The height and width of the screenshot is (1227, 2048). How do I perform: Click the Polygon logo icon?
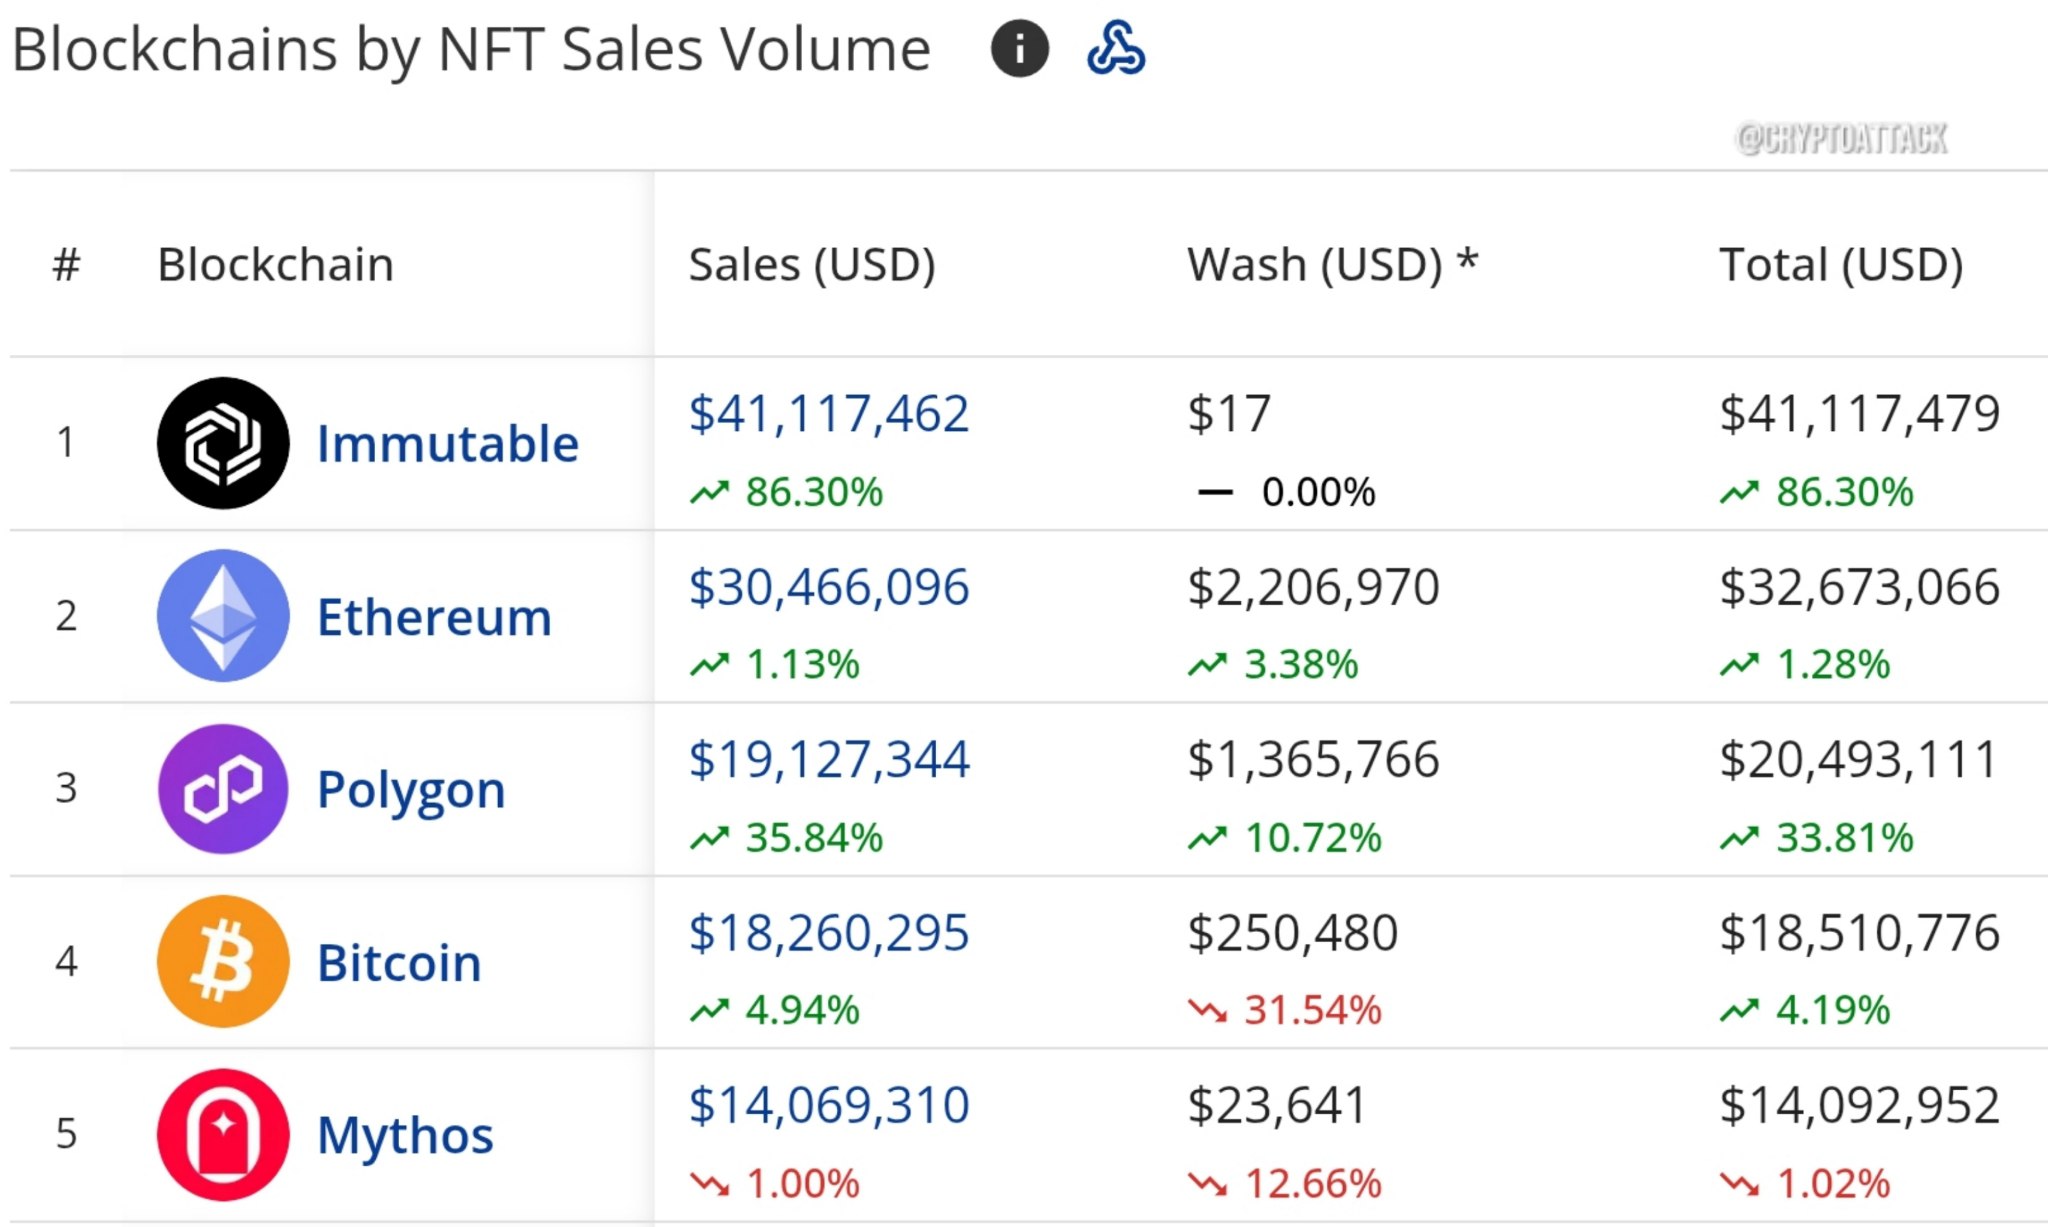[223, 789]
